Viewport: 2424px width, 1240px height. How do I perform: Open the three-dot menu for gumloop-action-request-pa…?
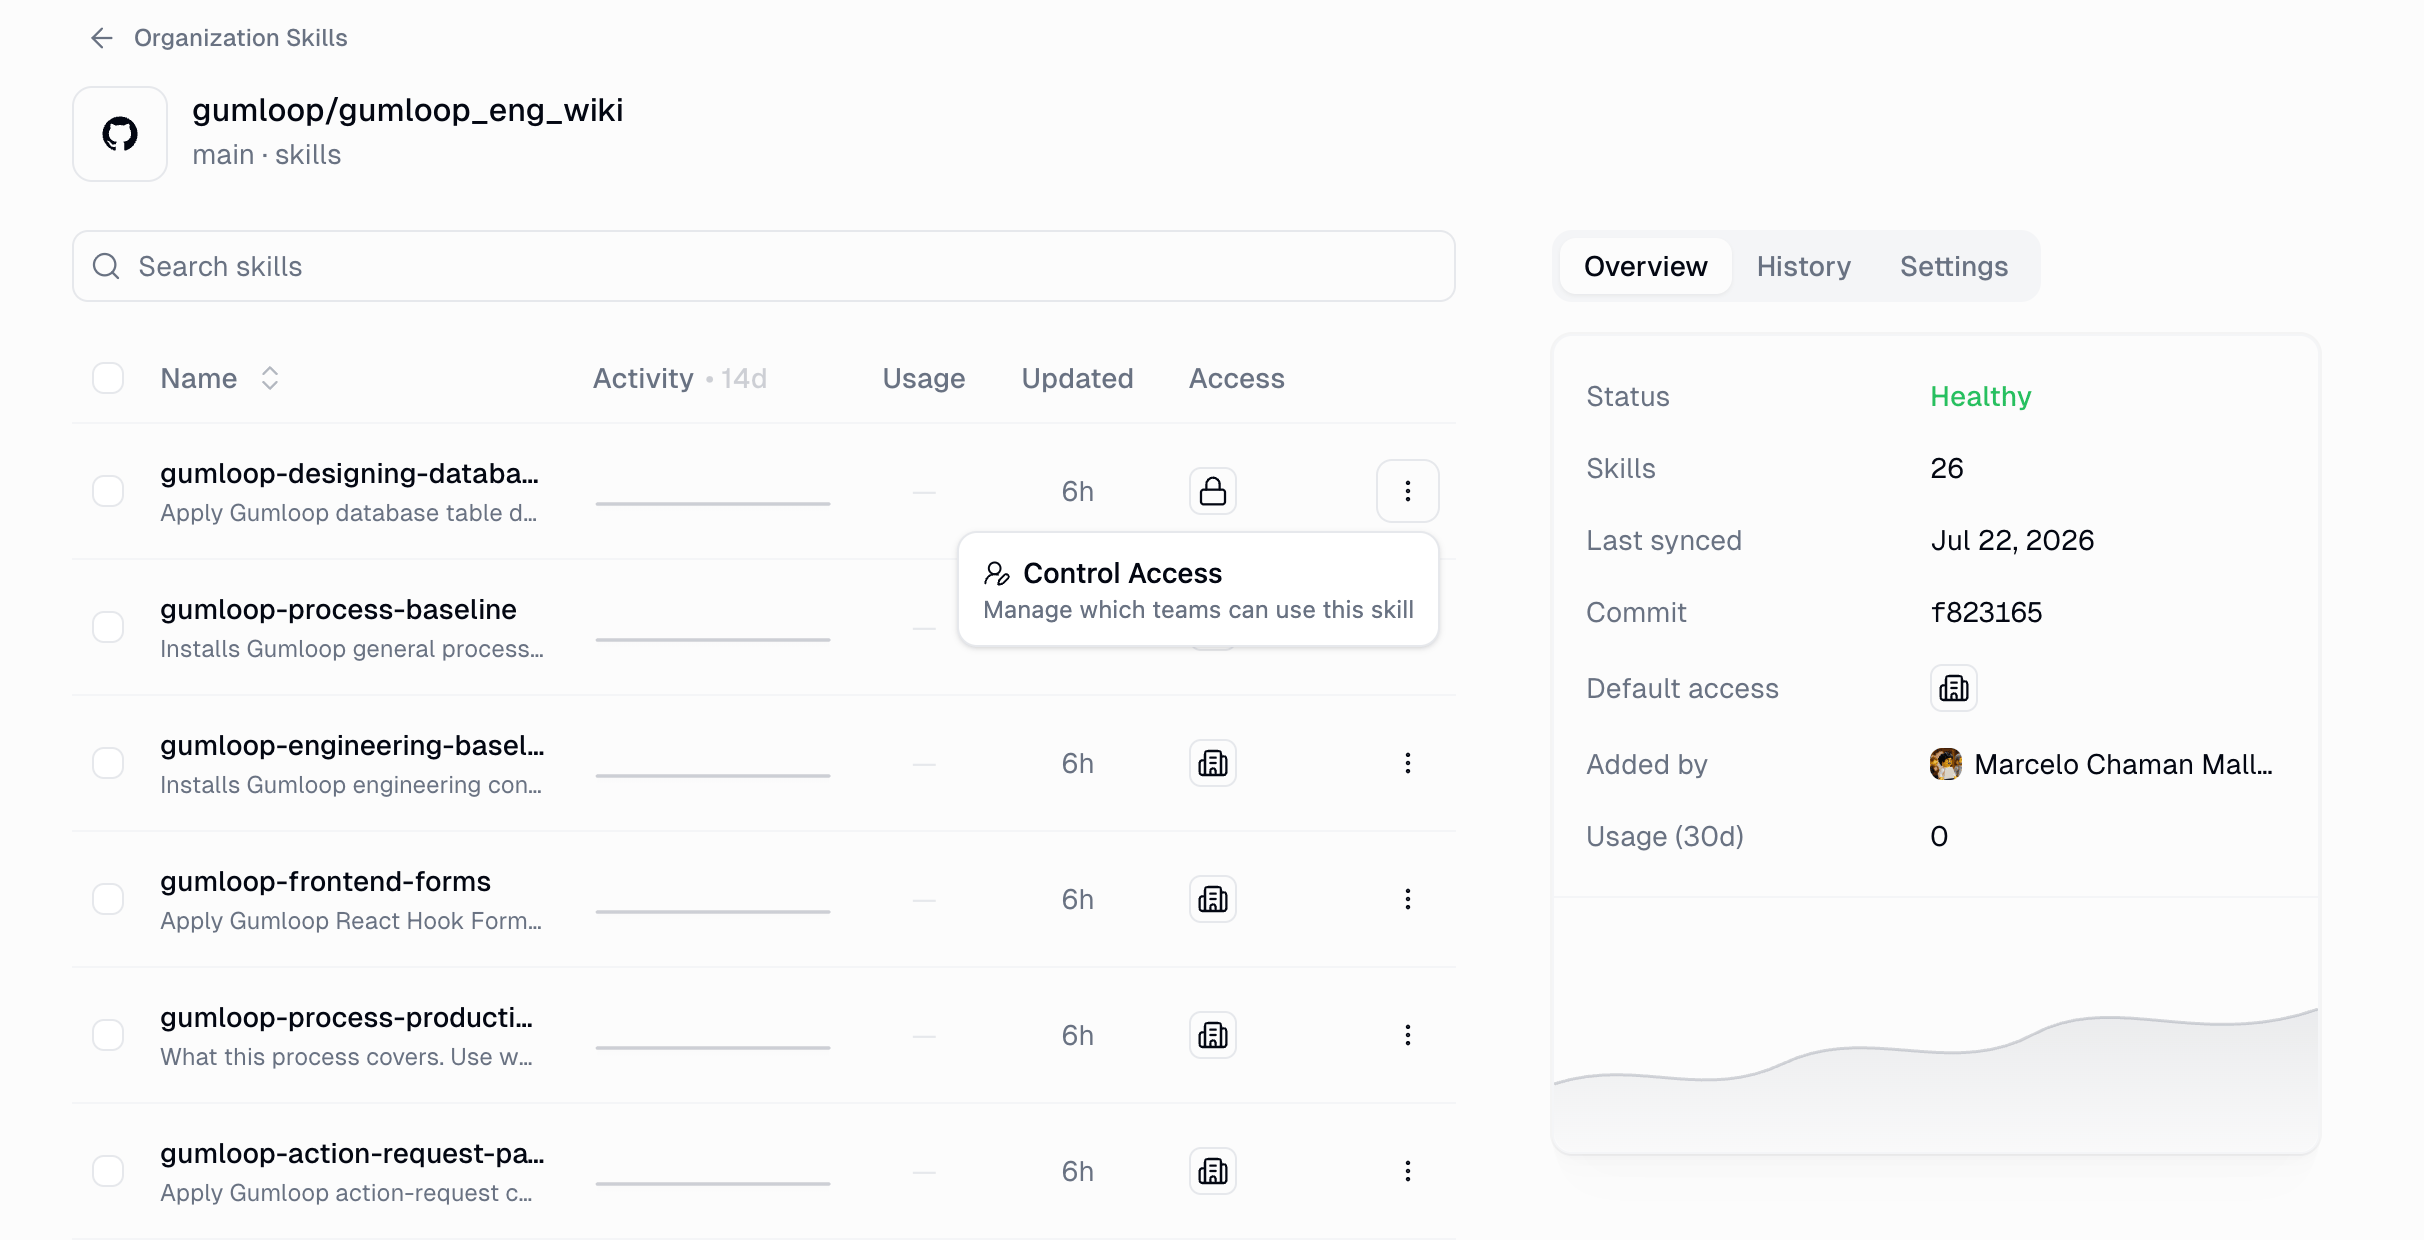[x=1408, y=1171]
